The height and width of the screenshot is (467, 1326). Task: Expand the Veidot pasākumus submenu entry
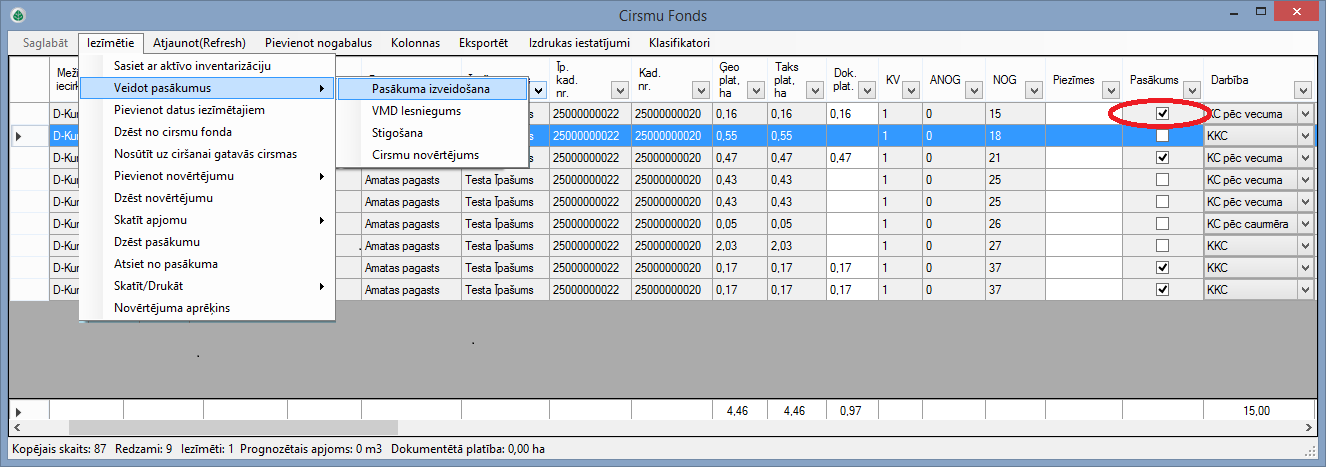(x=207, y=88)
